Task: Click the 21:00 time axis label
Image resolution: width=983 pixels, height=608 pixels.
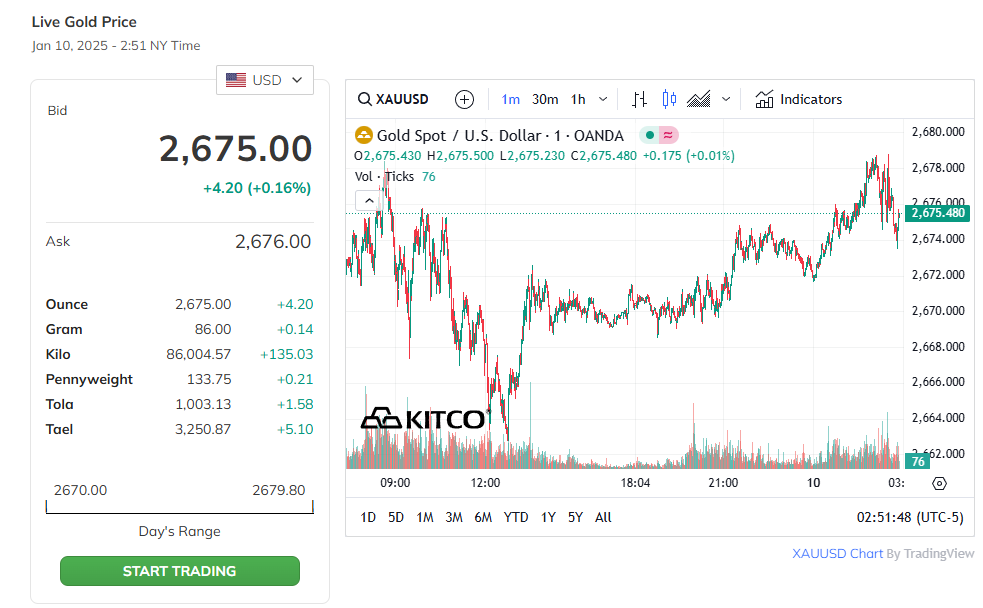Action: click(x=723, y=483)
